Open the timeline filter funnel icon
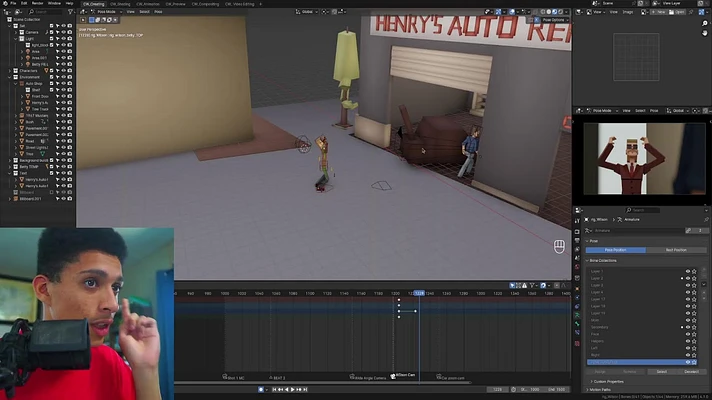Viewport: 712px width, 400px height. 532,285
